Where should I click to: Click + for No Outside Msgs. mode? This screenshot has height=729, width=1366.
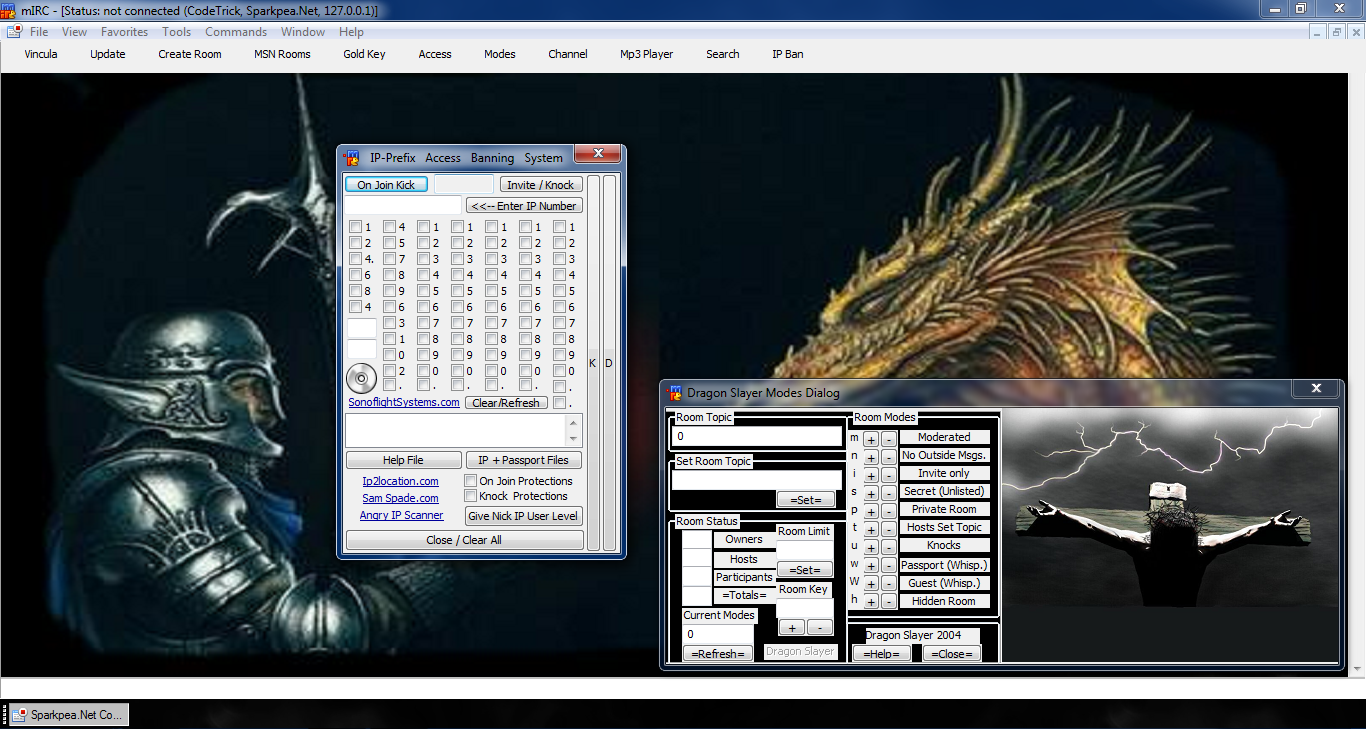click(x=871, y=457)
